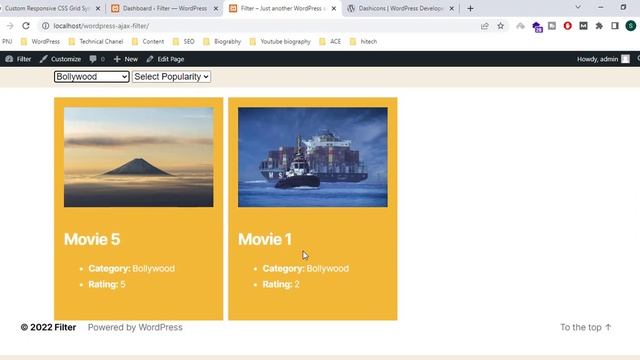Click the Movie 5 mountain thumbnail
The image size is (640, 360).
click(x=139, y=157)
